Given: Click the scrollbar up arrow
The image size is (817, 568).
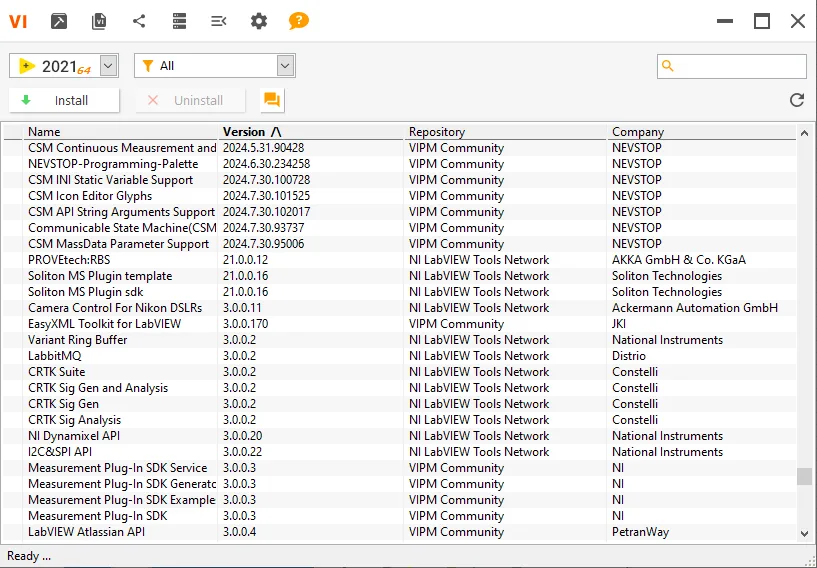Looking at the screenshot, I should coord(804,133).
